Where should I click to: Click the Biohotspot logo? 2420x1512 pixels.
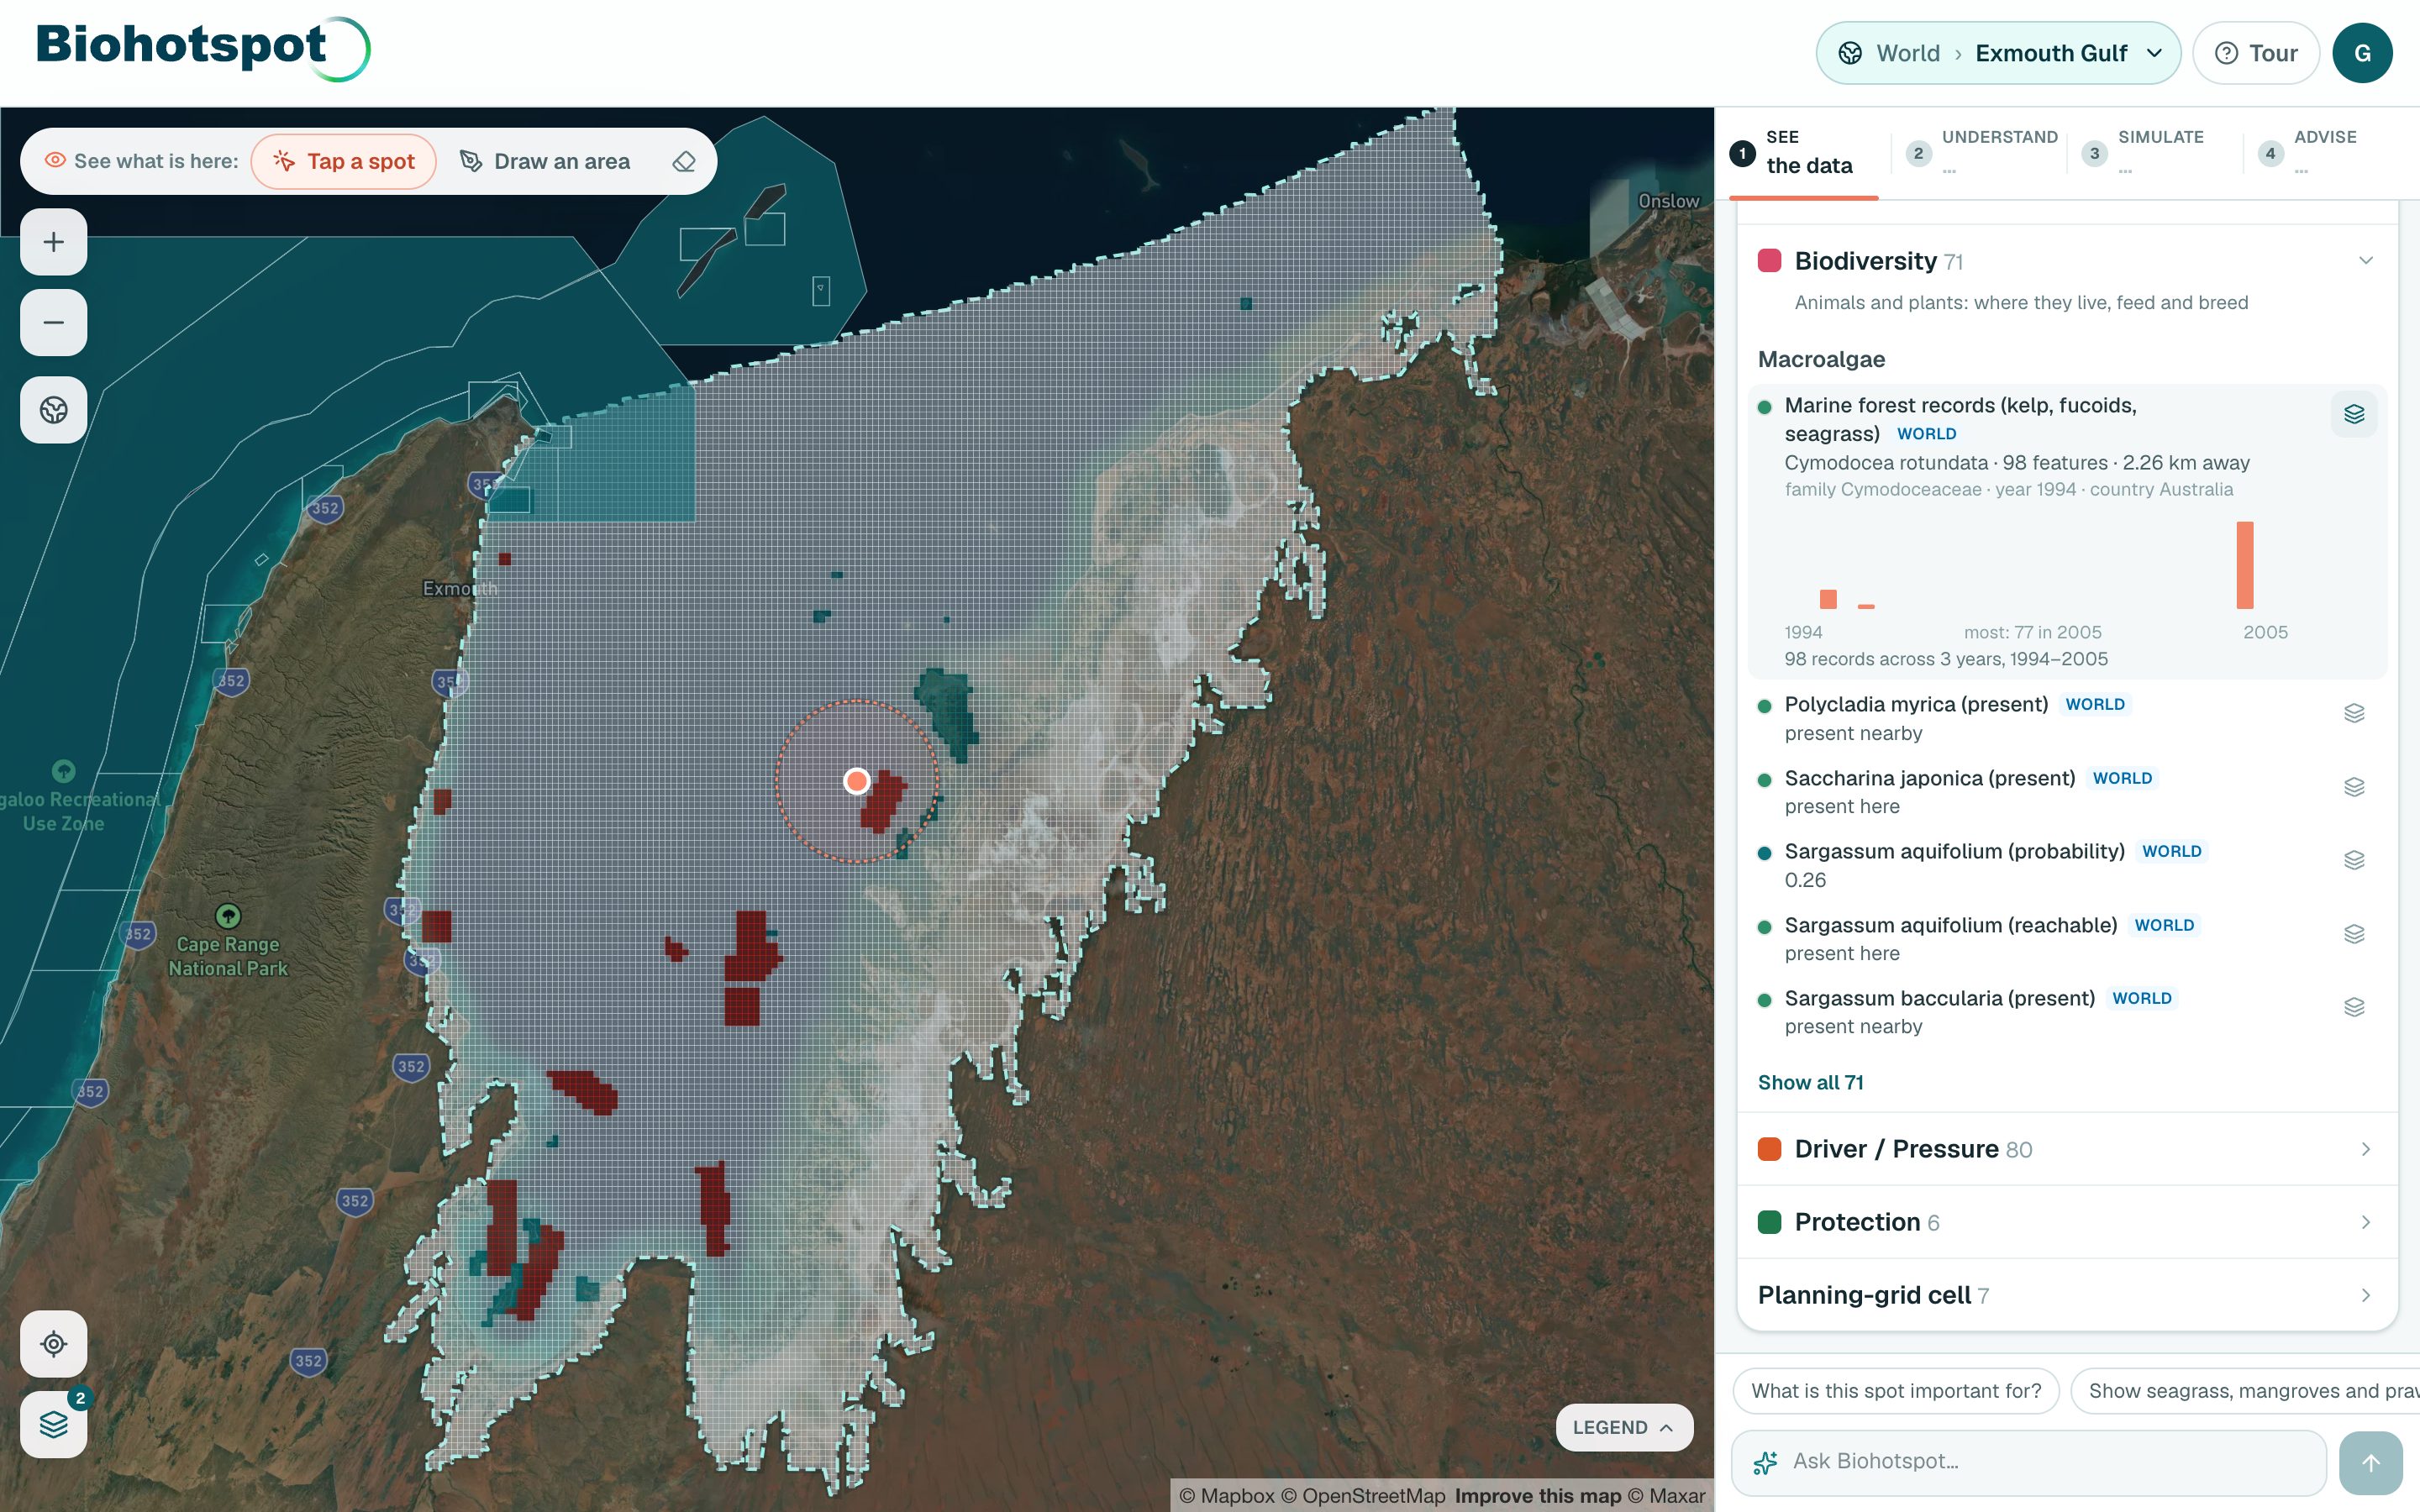pos(203,48)
